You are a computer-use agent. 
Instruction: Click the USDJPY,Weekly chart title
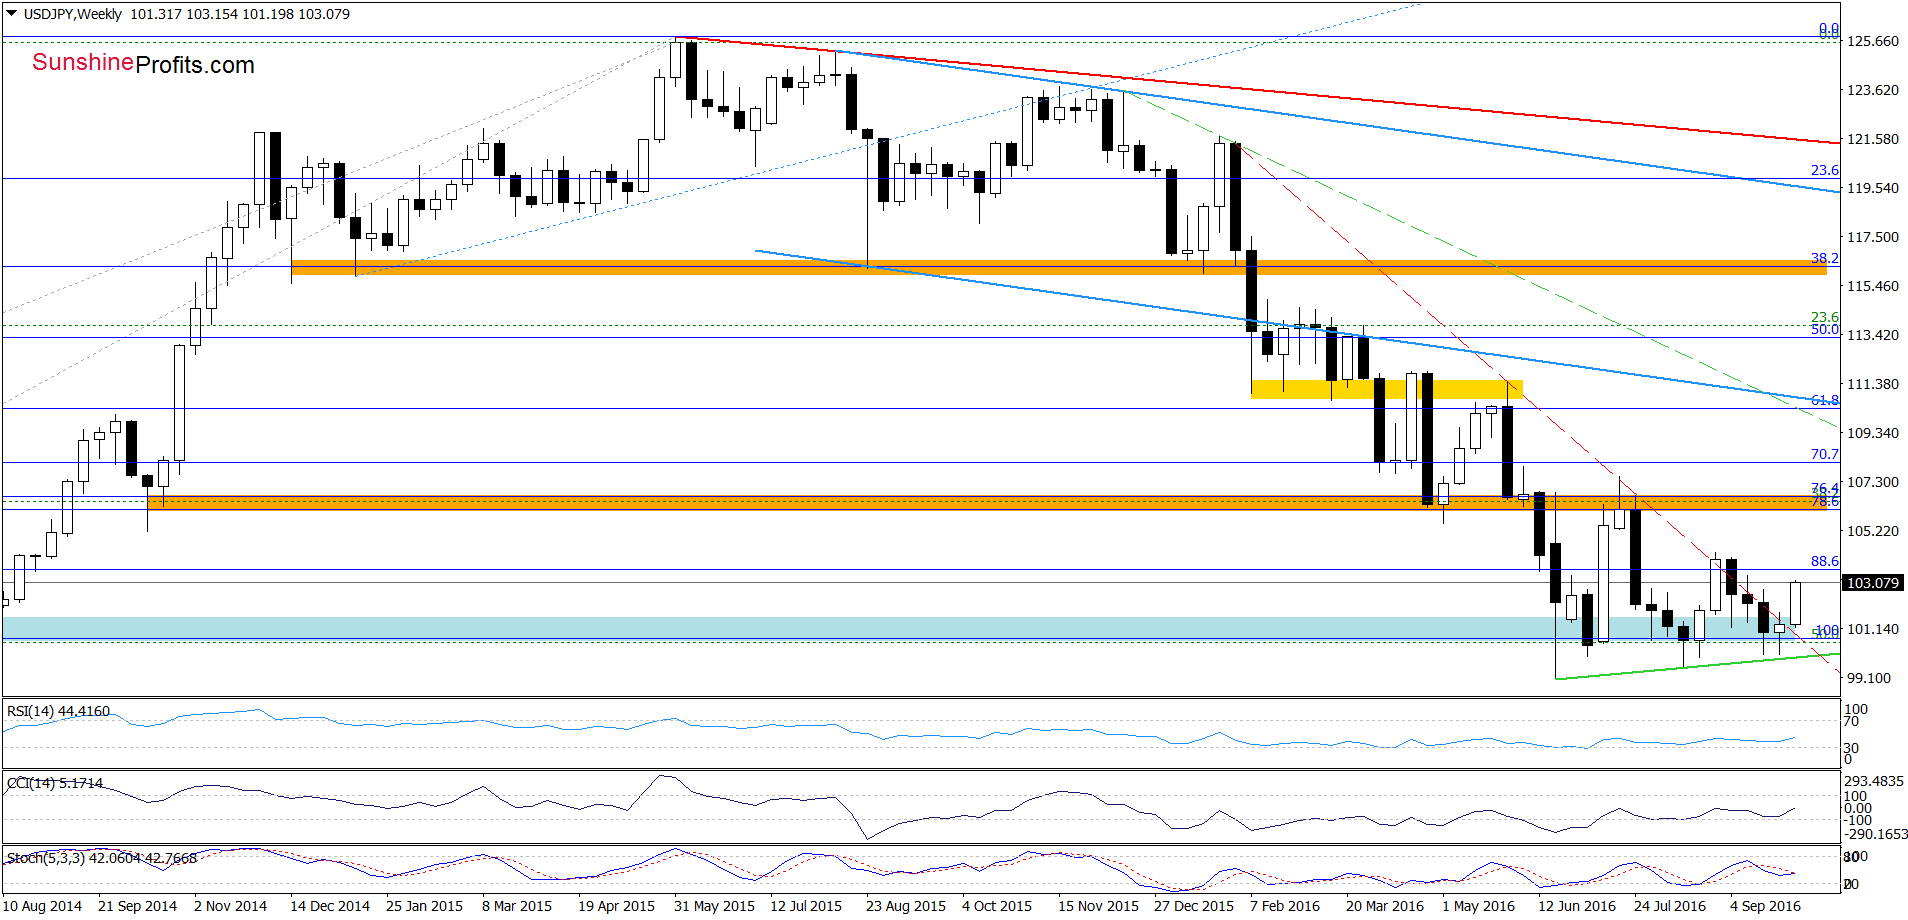coord(72,14)
